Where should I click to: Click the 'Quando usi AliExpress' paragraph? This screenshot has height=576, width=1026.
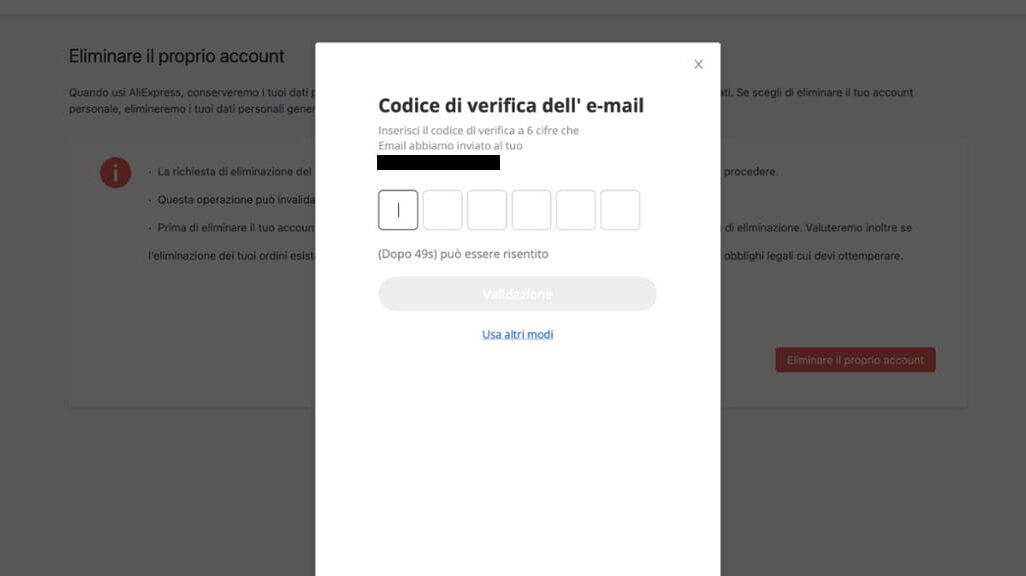[192, 101]
